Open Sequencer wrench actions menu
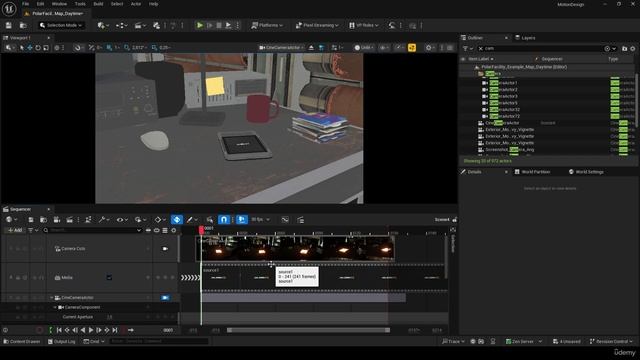Screen dimensions: 640x360 click(103, 220)
